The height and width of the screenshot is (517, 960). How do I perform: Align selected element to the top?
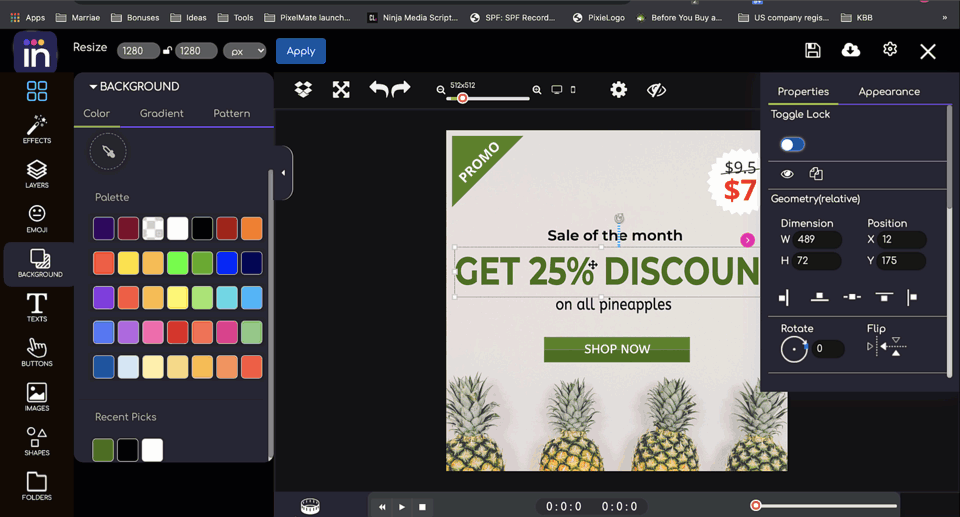pos(883,297)
